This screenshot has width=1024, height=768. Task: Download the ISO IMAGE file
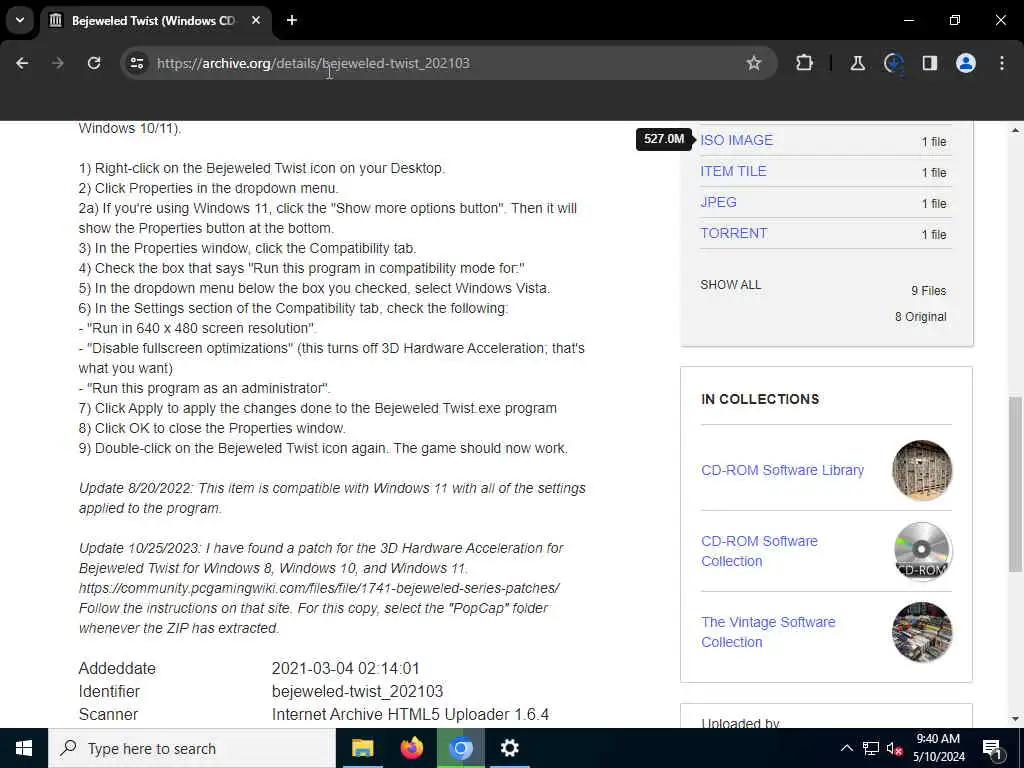736,140
